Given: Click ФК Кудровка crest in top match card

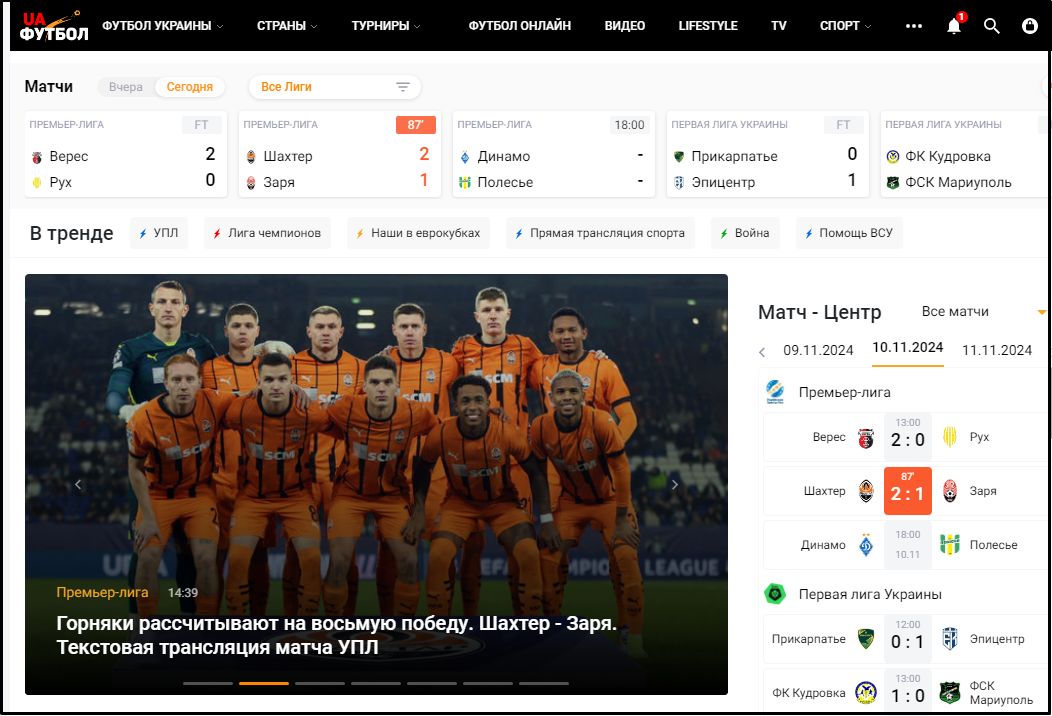Looking at the screenshot, I should point(893,157).
